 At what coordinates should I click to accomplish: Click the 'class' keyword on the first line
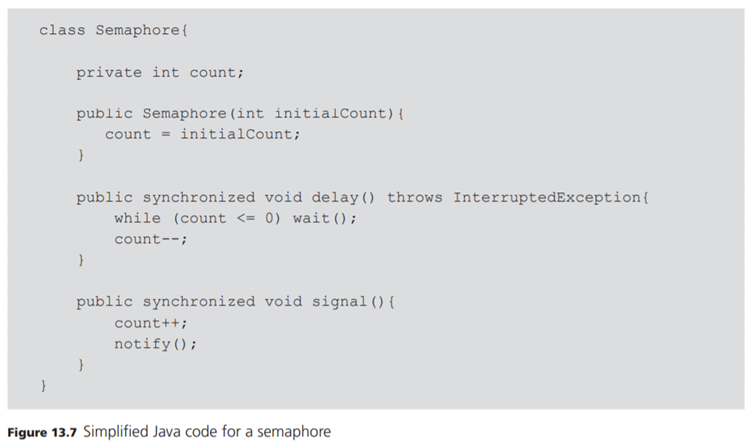coord(62,30)
